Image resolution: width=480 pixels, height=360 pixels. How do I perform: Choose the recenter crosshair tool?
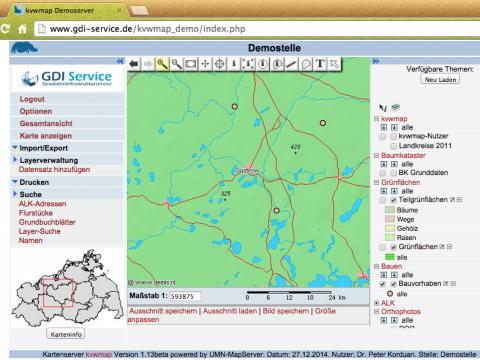coord(219,64)
